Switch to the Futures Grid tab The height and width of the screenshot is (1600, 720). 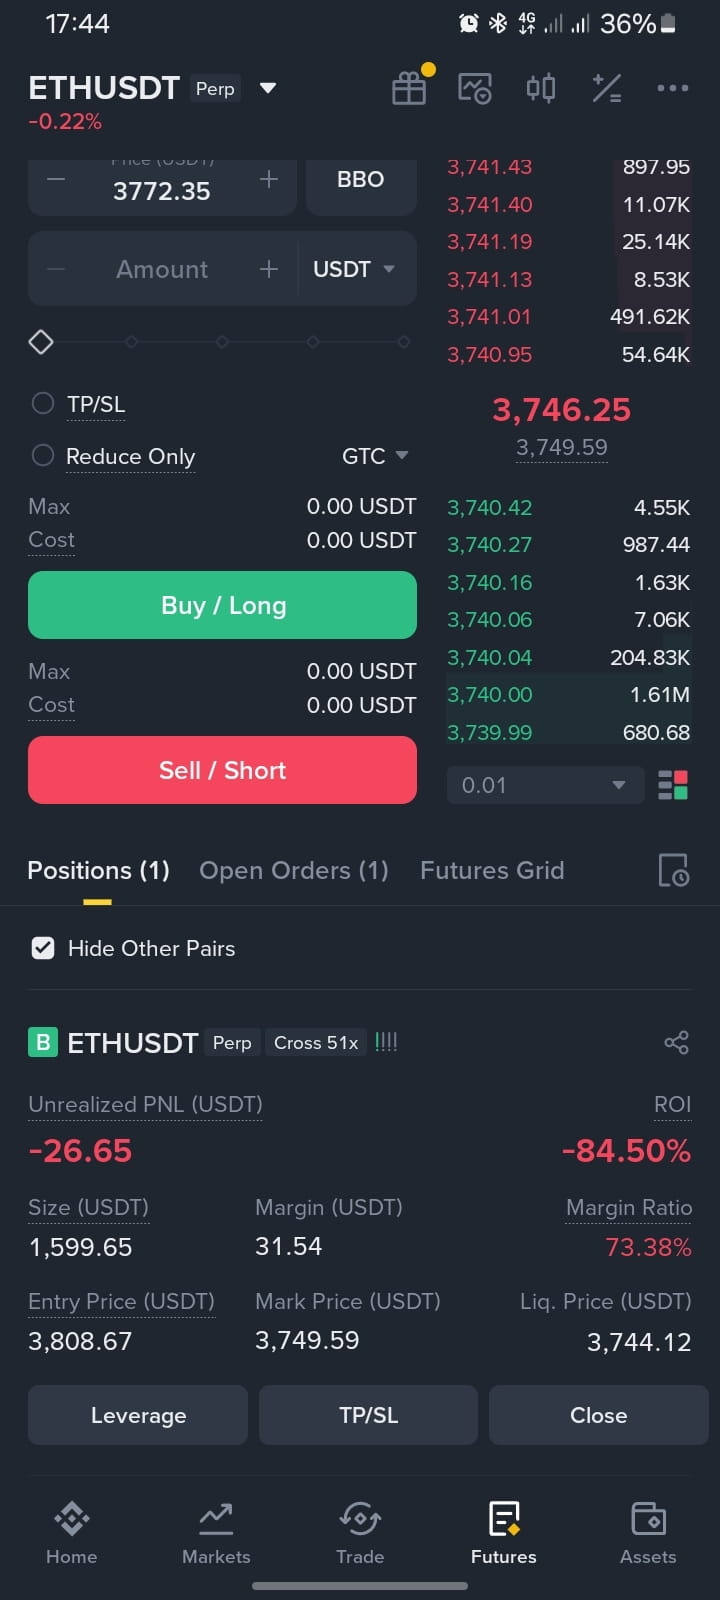pos(492,870)
